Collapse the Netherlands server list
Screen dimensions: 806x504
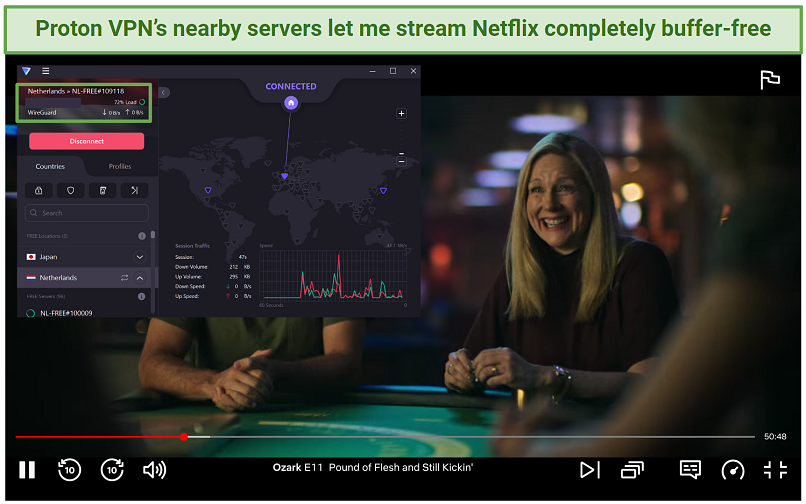139,278
